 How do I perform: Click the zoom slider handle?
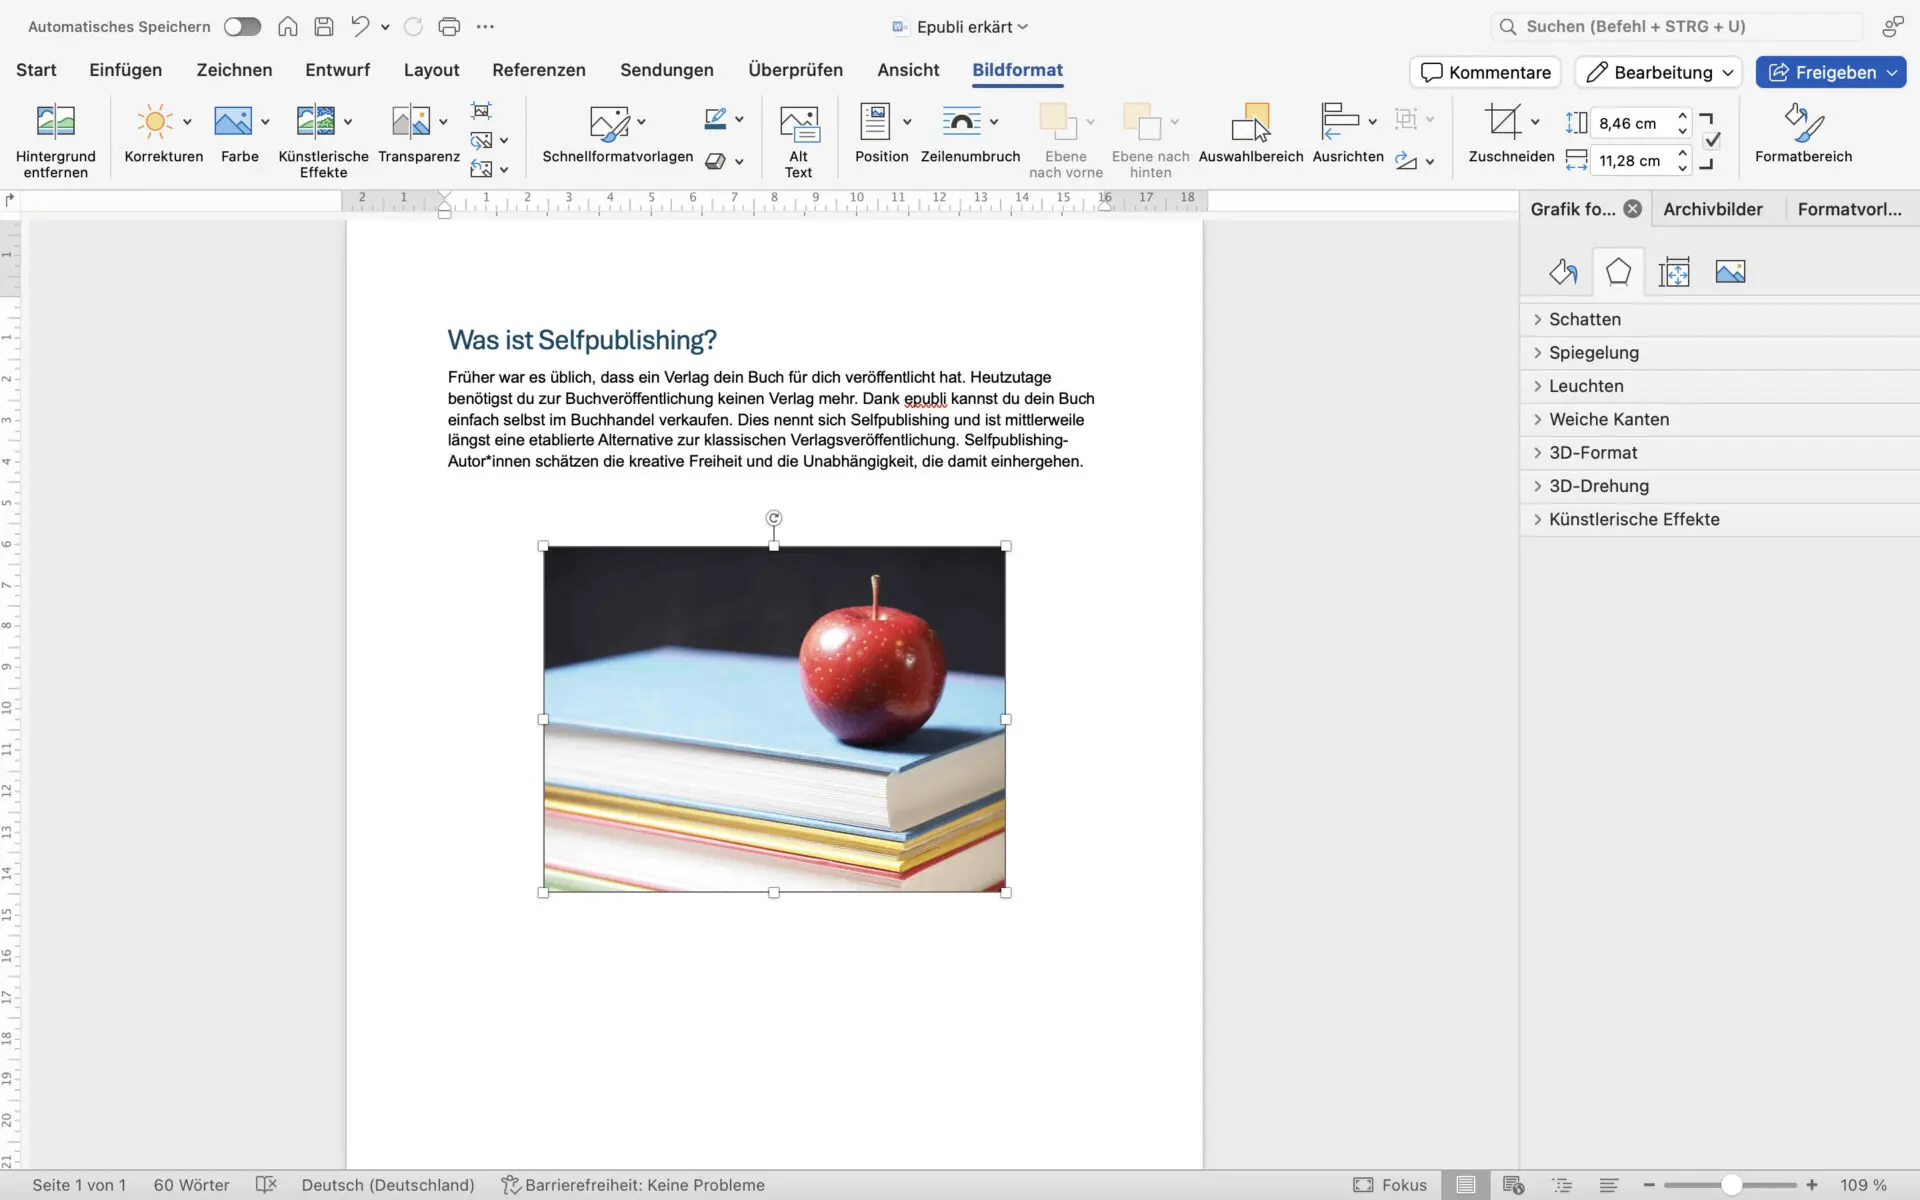1732,1185
